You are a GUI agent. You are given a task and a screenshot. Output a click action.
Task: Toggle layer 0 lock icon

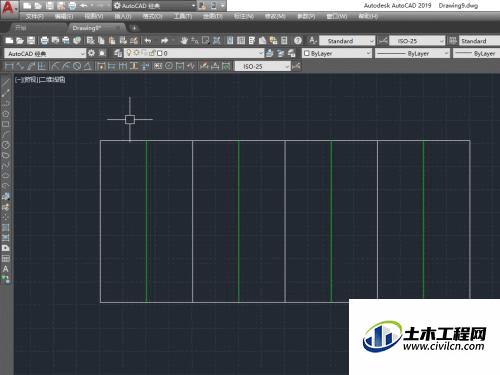click(152, 53)
